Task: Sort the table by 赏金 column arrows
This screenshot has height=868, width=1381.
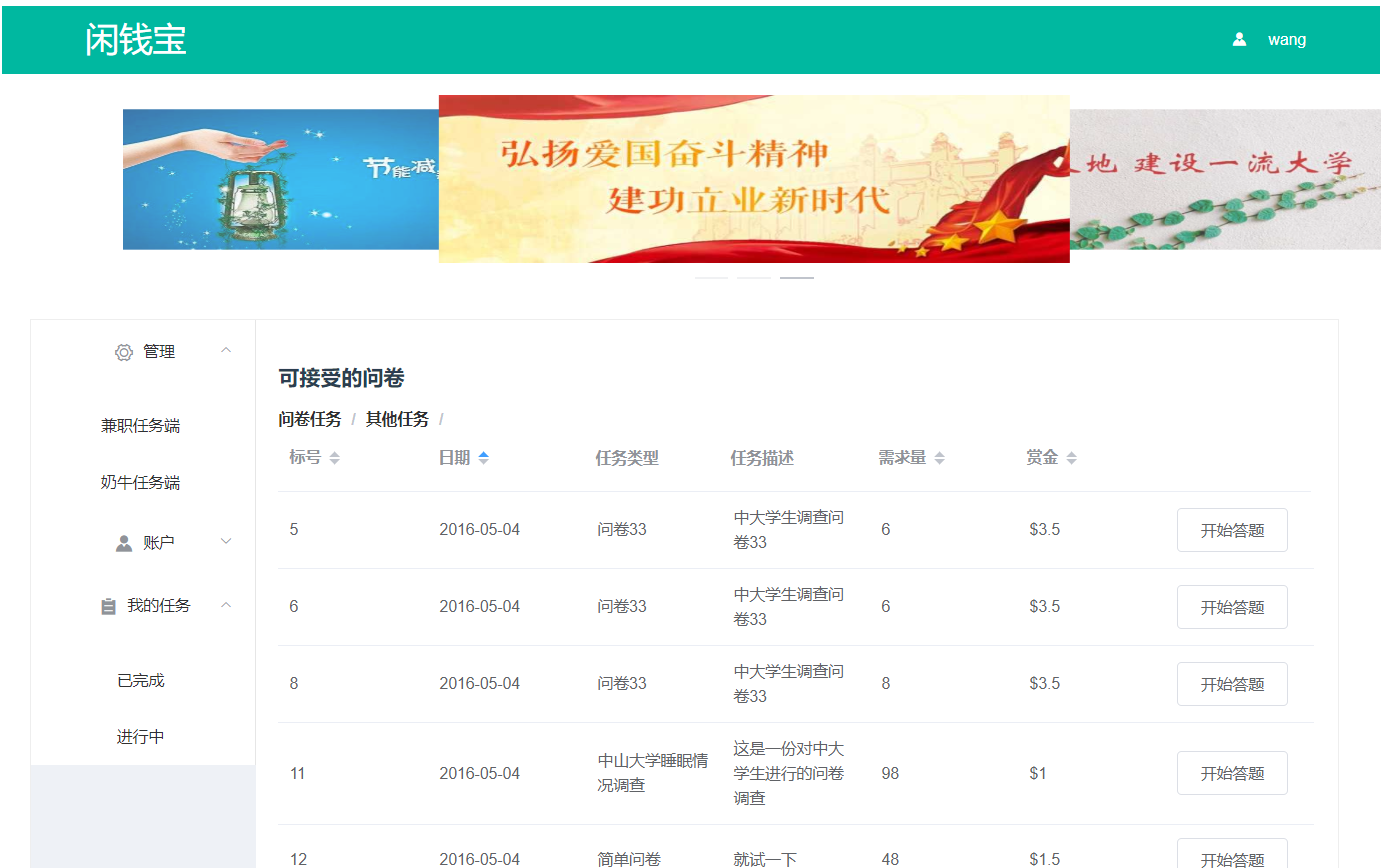Action: [x=1071, y=458]
